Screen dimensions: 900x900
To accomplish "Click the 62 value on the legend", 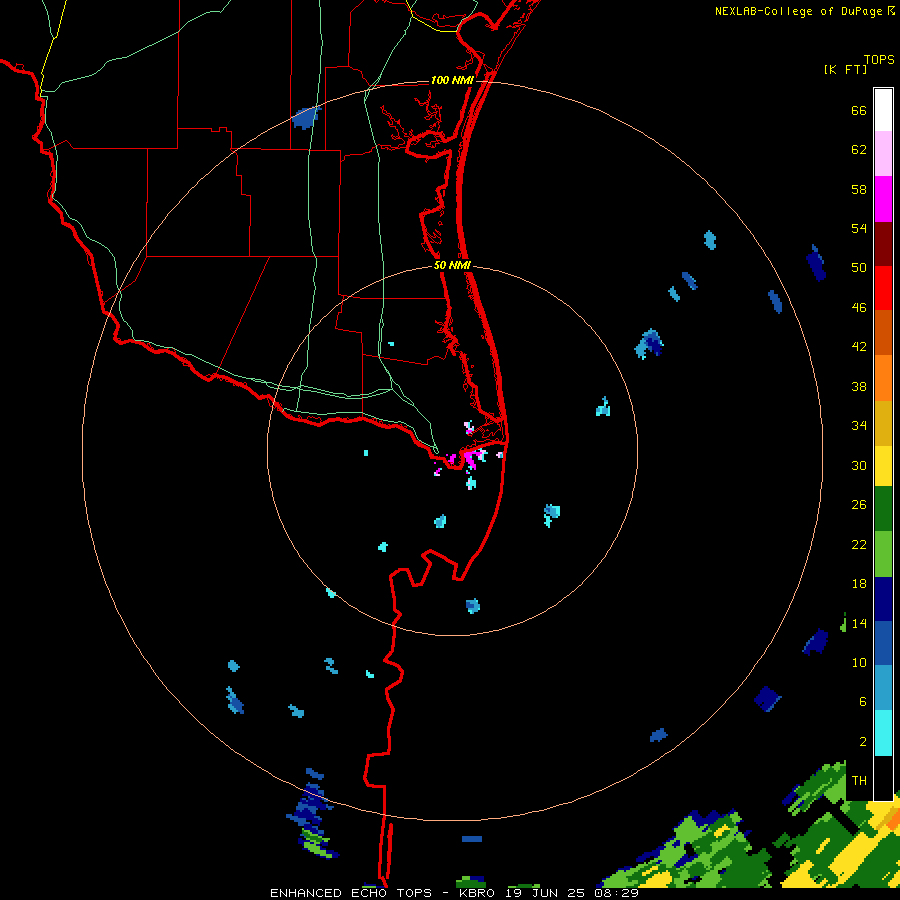I will 859,150.
